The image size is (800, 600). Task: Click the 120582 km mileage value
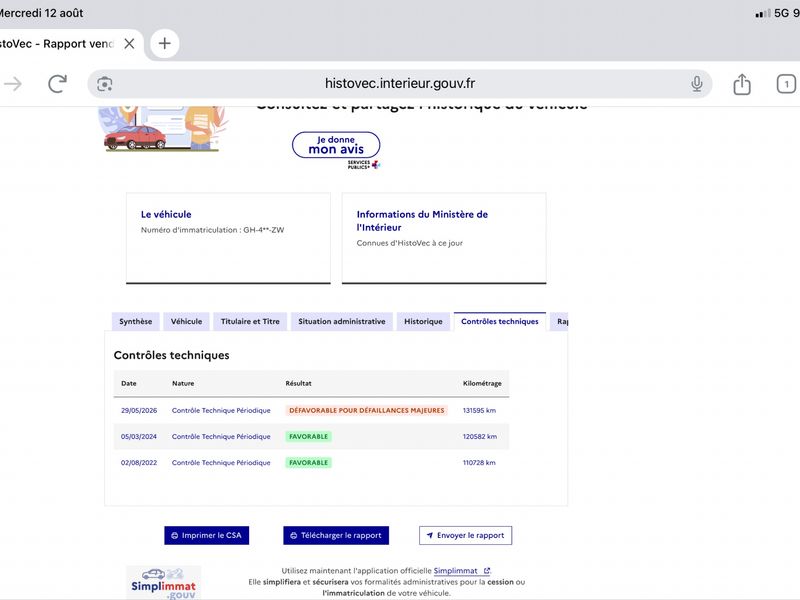[x=480, y=436]
